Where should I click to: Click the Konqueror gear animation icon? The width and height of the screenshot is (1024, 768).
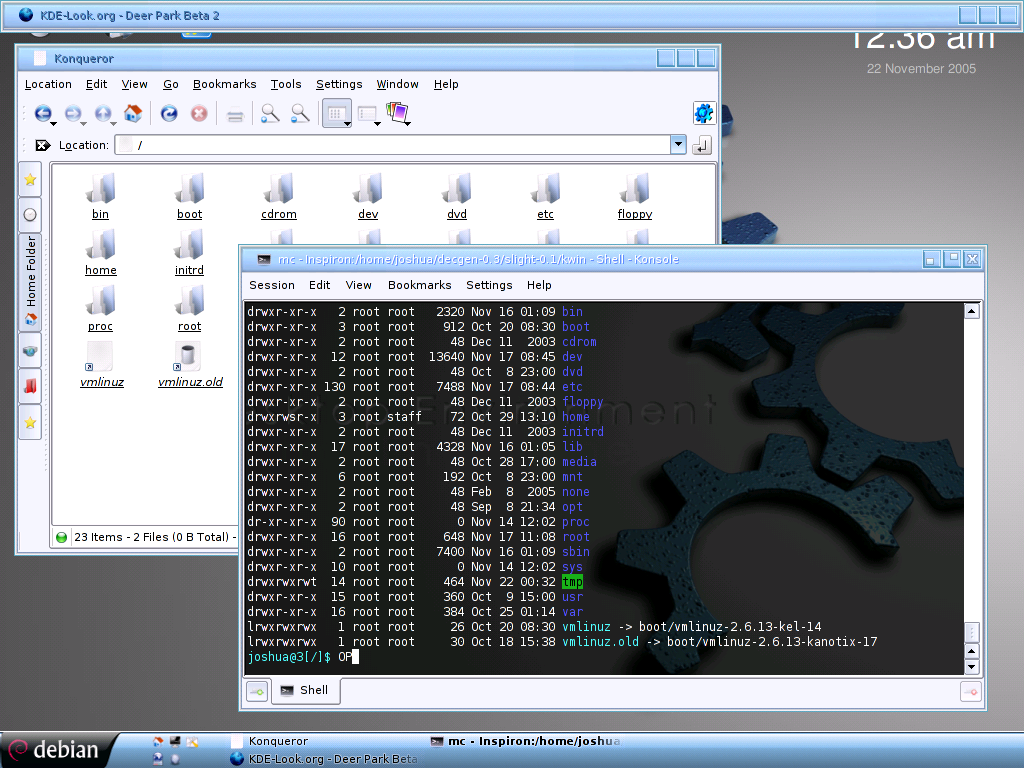pyautogui.click(x=703, y=114)
